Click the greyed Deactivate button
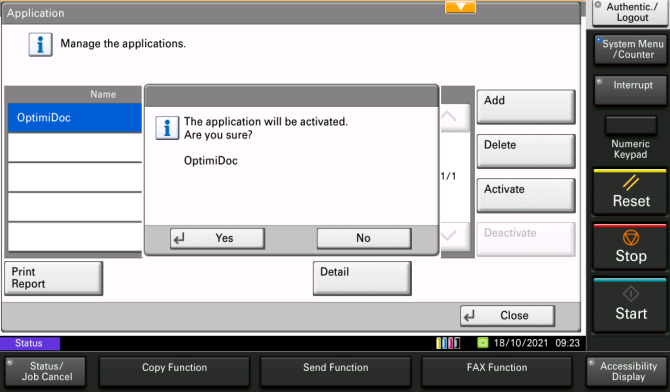This screenshot has height=392, width=670. (526, 239)
